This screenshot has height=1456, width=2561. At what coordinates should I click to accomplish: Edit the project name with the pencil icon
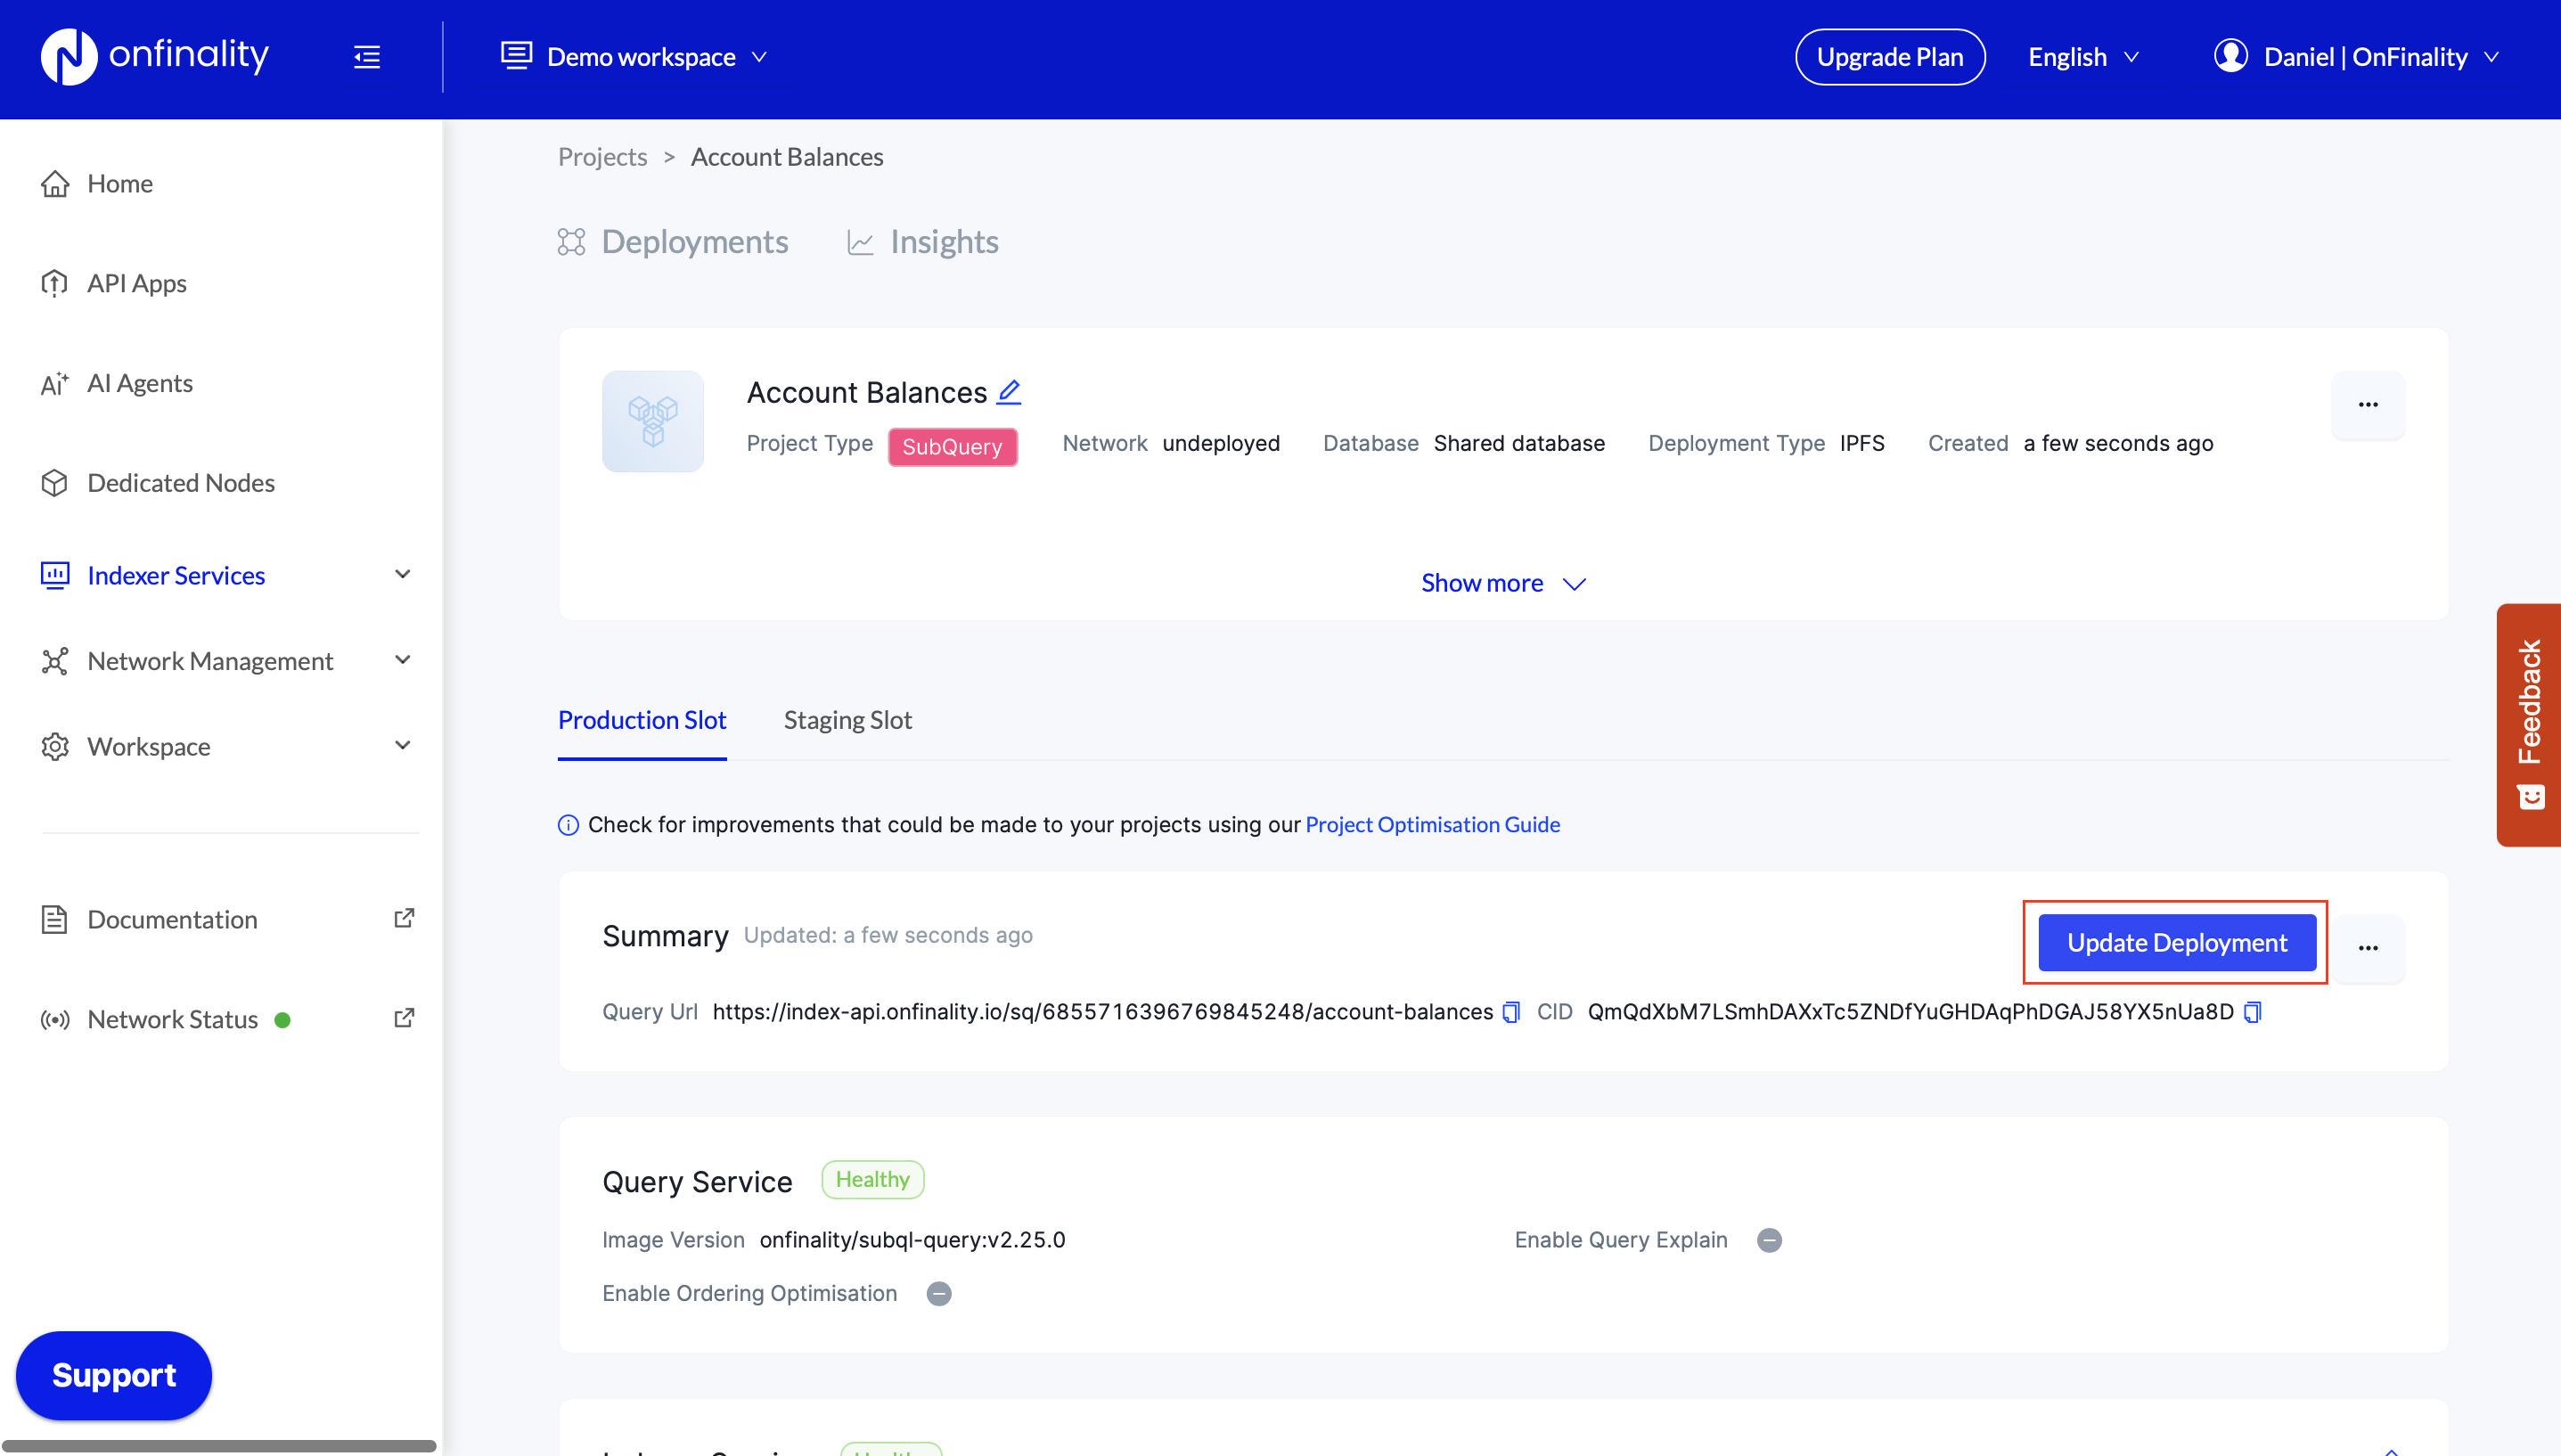pyautogui.click(x=1010, y=391)
